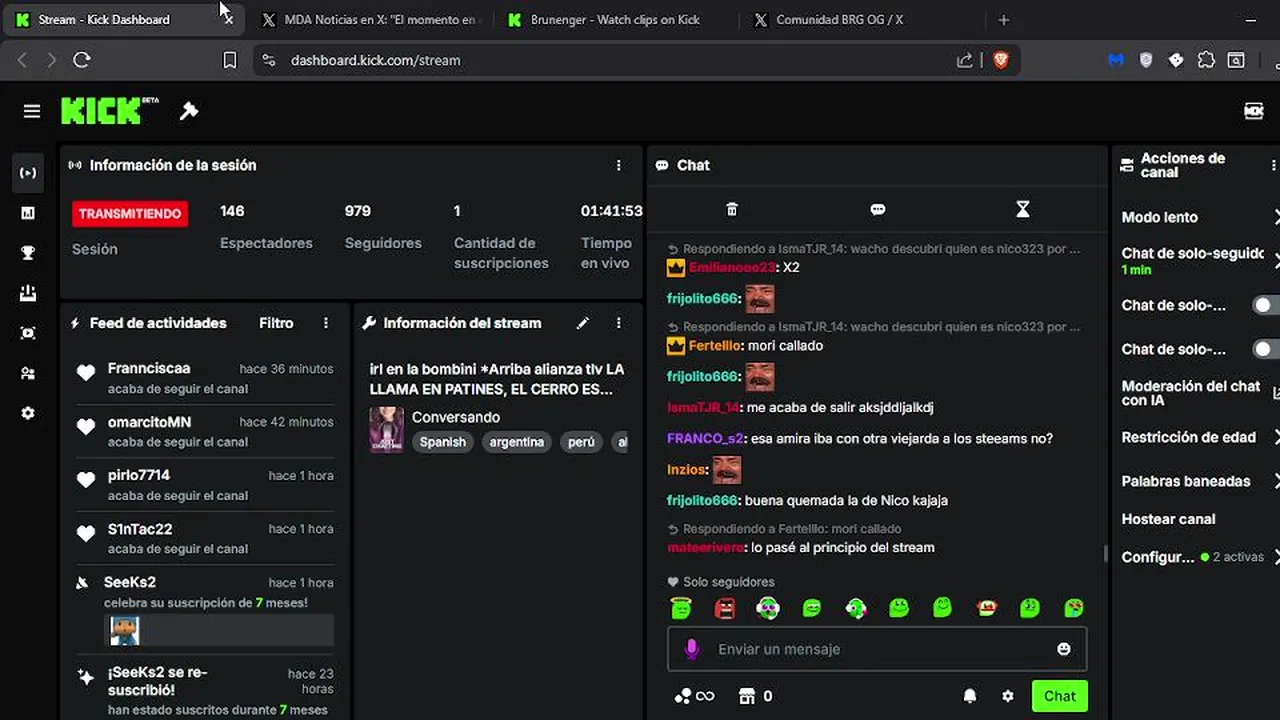This screenshot has height=720, width=1280.
Task: Click chat username mateerivero
Action: (706, 547)
